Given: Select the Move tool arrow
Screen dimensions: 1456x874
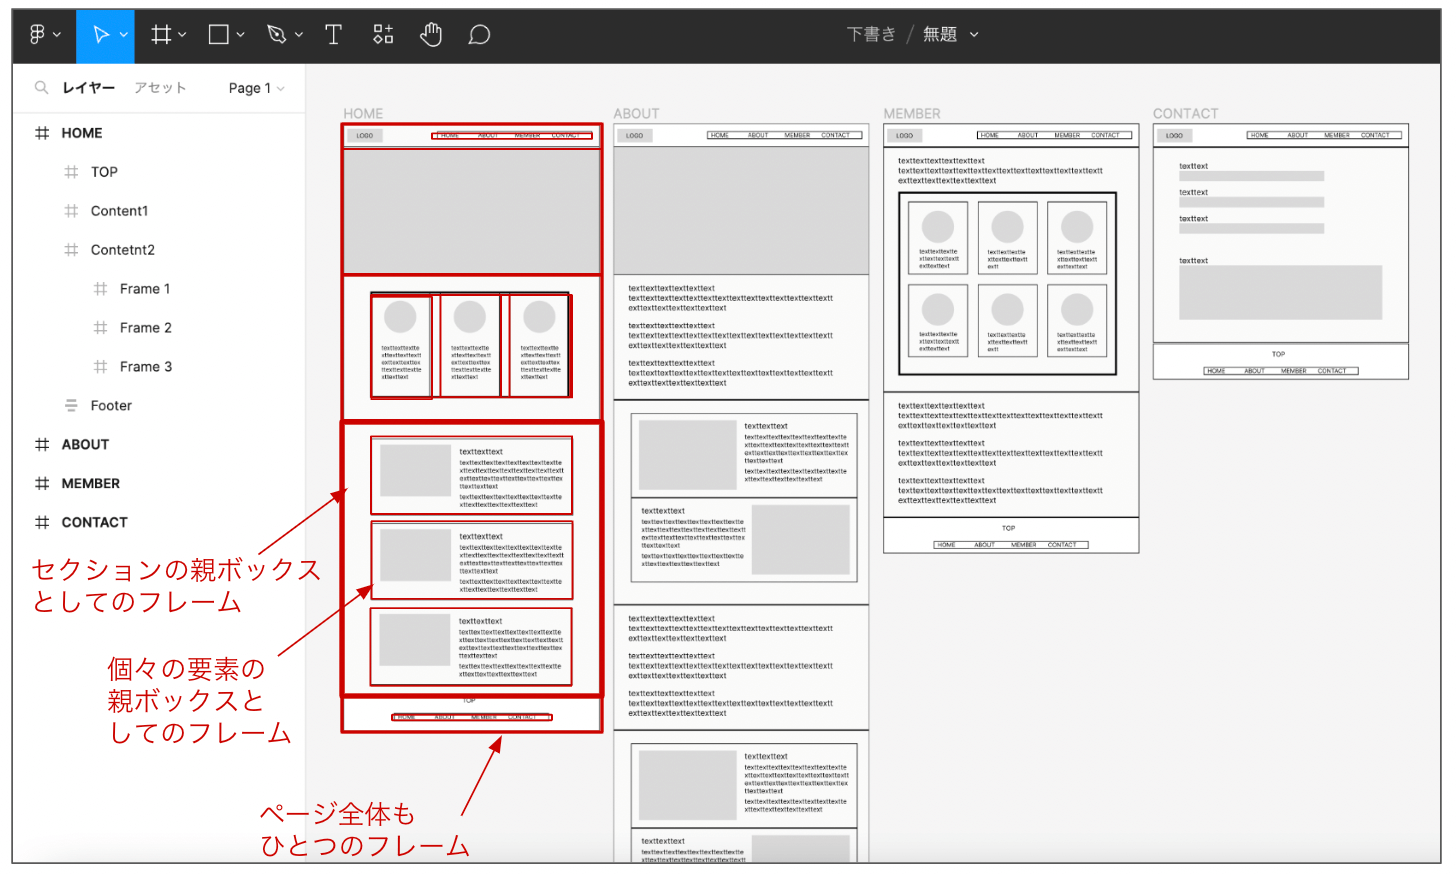Looking at the screenshot, I should coord(101,35).
